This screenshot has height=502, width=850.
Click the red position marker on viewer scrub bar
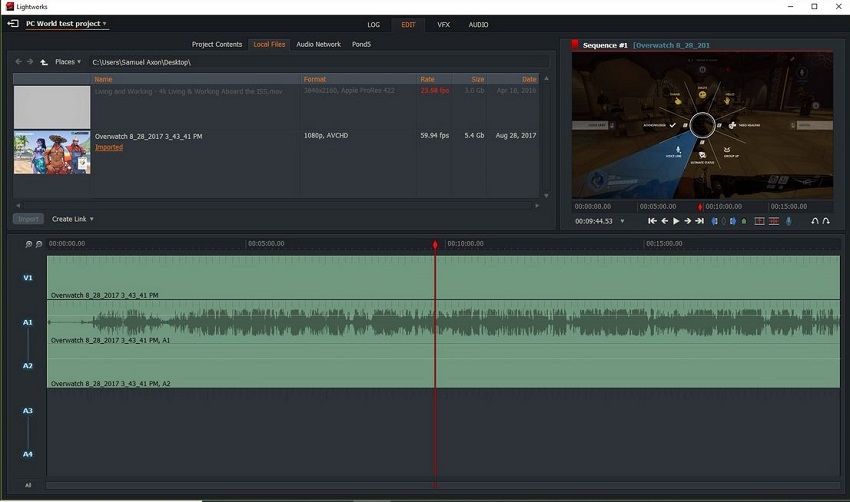(x=700, y=207)
